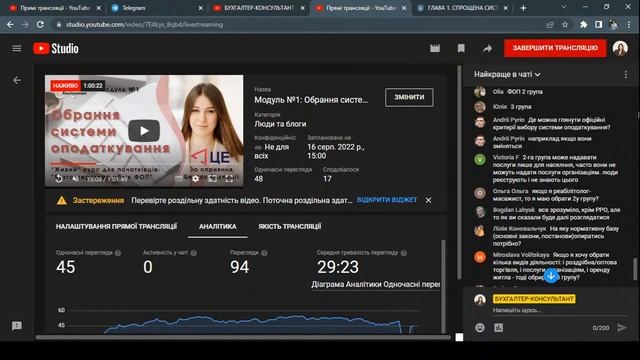Open the ВІДКРИТИ ВІДЖЕТ link
Image resolution: width=640 pixels, height=360 pixels.
pos(387,200)
